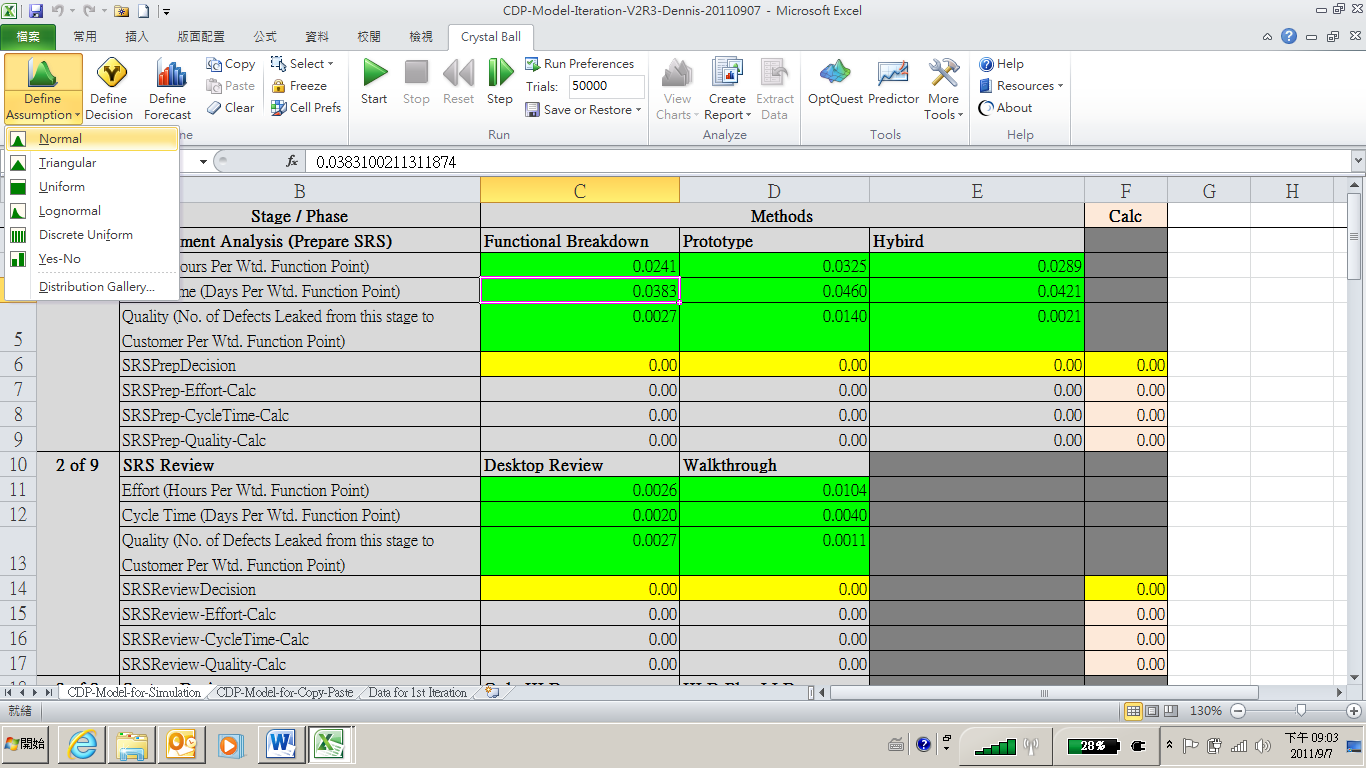Click the Extract Data icon
This screenshot has height=768, width=1366.
pos(775,89)
